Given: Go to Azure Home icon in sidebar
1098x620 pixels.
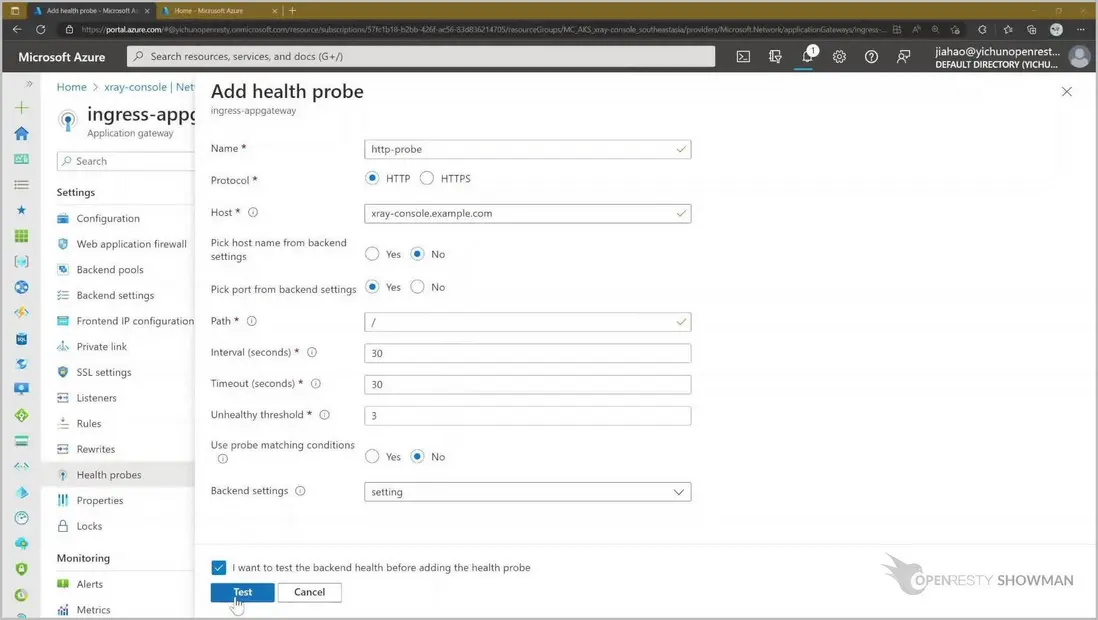Looking at the screenshot, I should (x=22, y=133).
